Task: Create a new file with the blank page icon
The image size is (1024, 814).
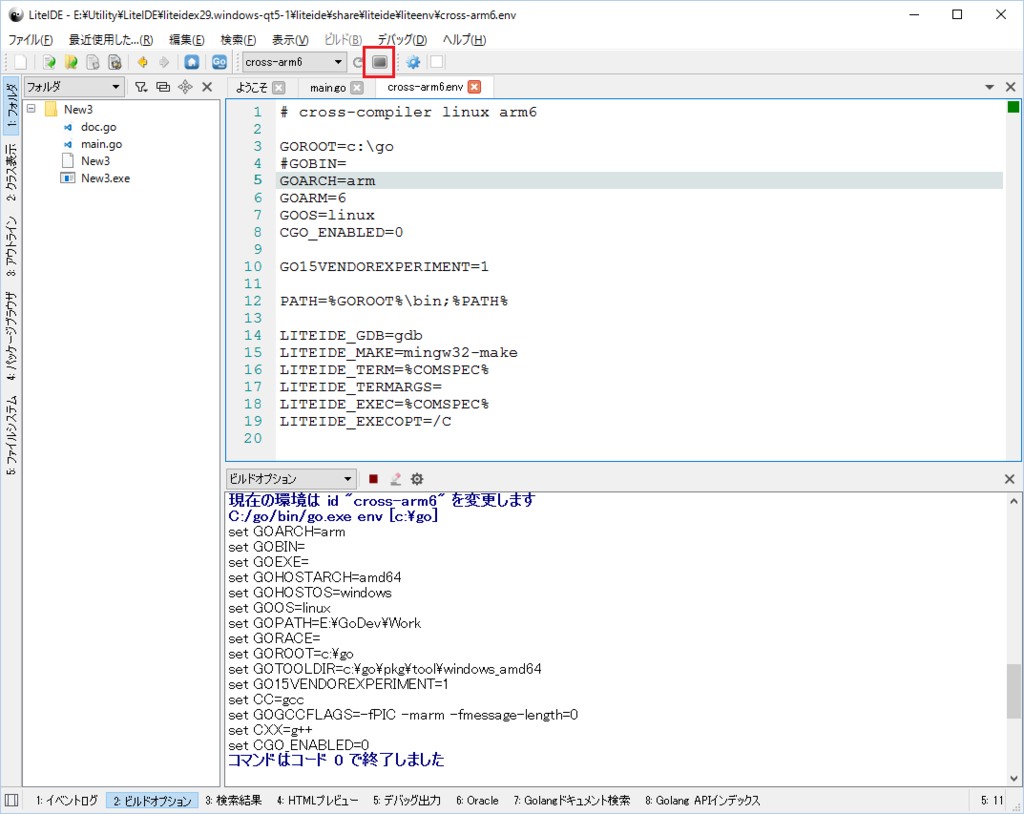Action: 21,62
